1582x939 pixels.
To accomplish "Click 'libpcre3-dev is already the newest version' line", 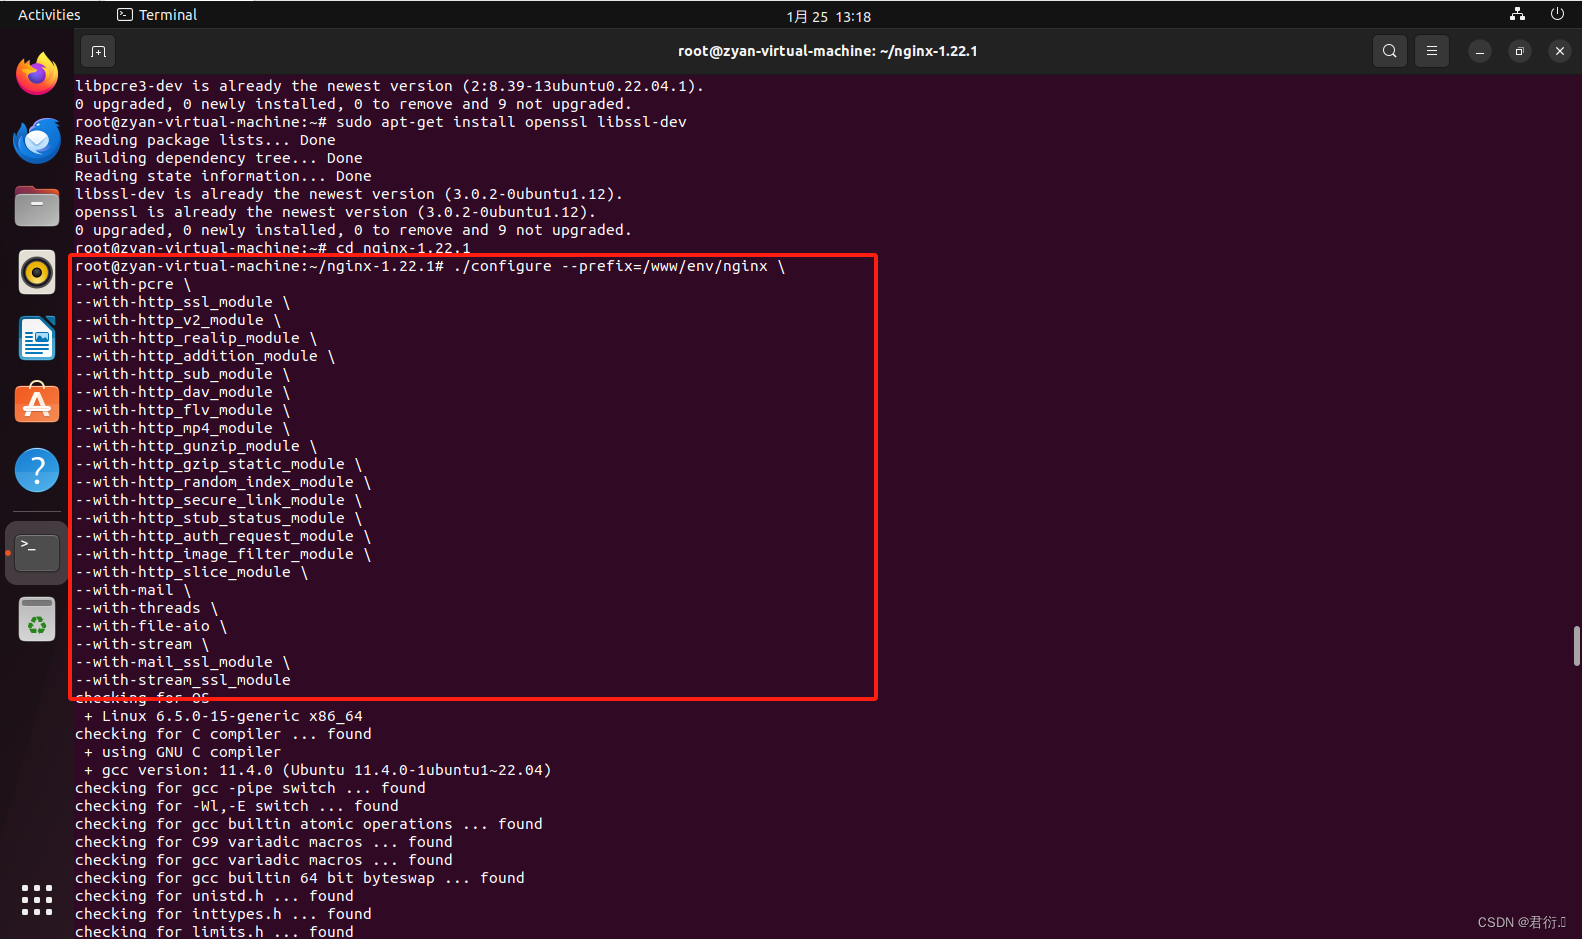I will [390, 86].
